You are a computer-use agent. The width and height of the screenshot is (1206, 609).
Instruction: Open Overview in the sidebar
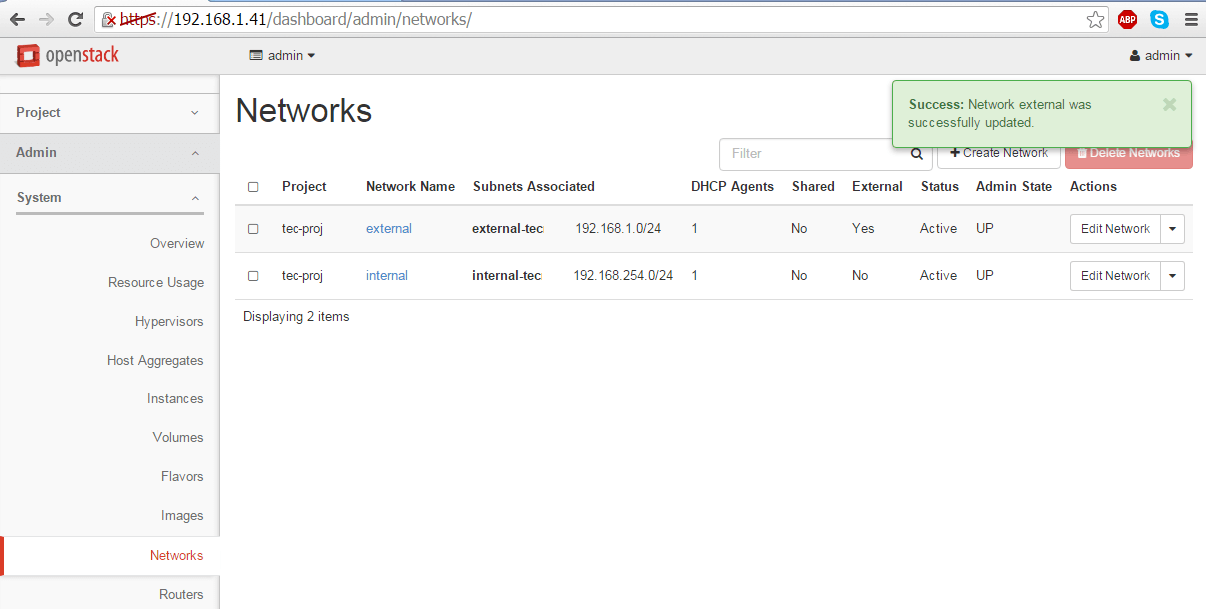[177, 244]
